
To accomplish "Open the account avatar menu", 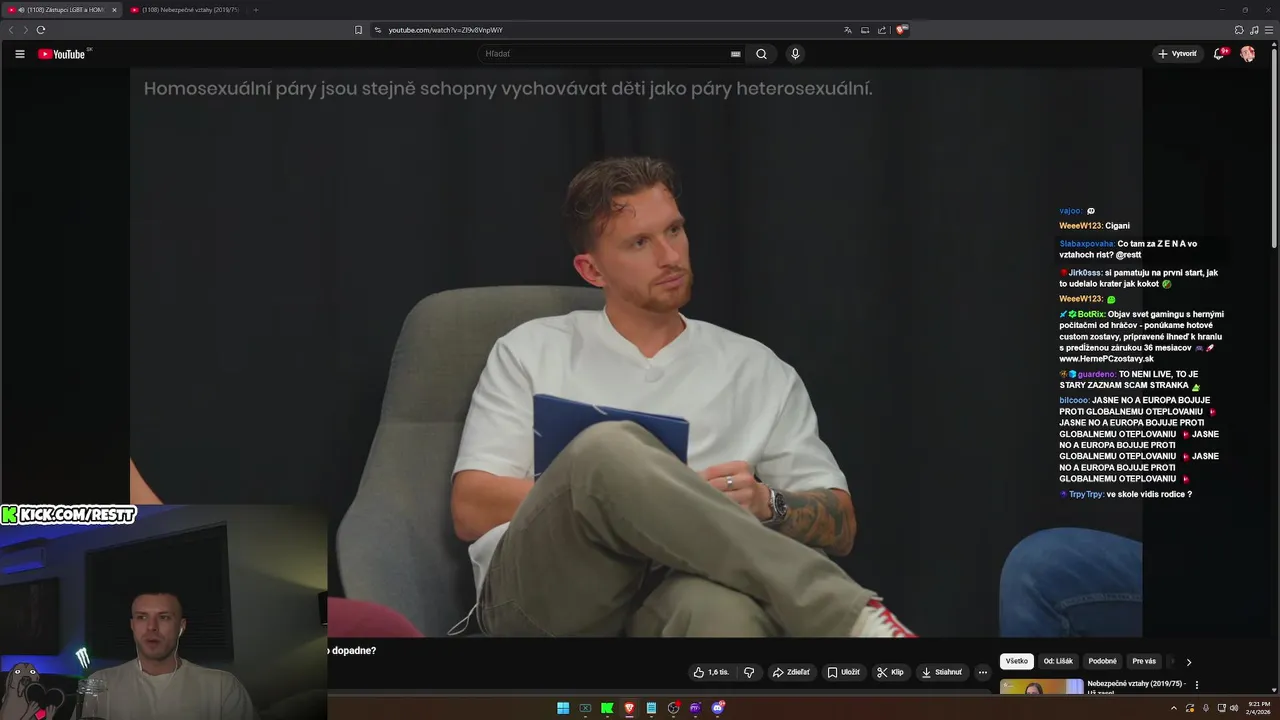I will (x=1247, y=54).
